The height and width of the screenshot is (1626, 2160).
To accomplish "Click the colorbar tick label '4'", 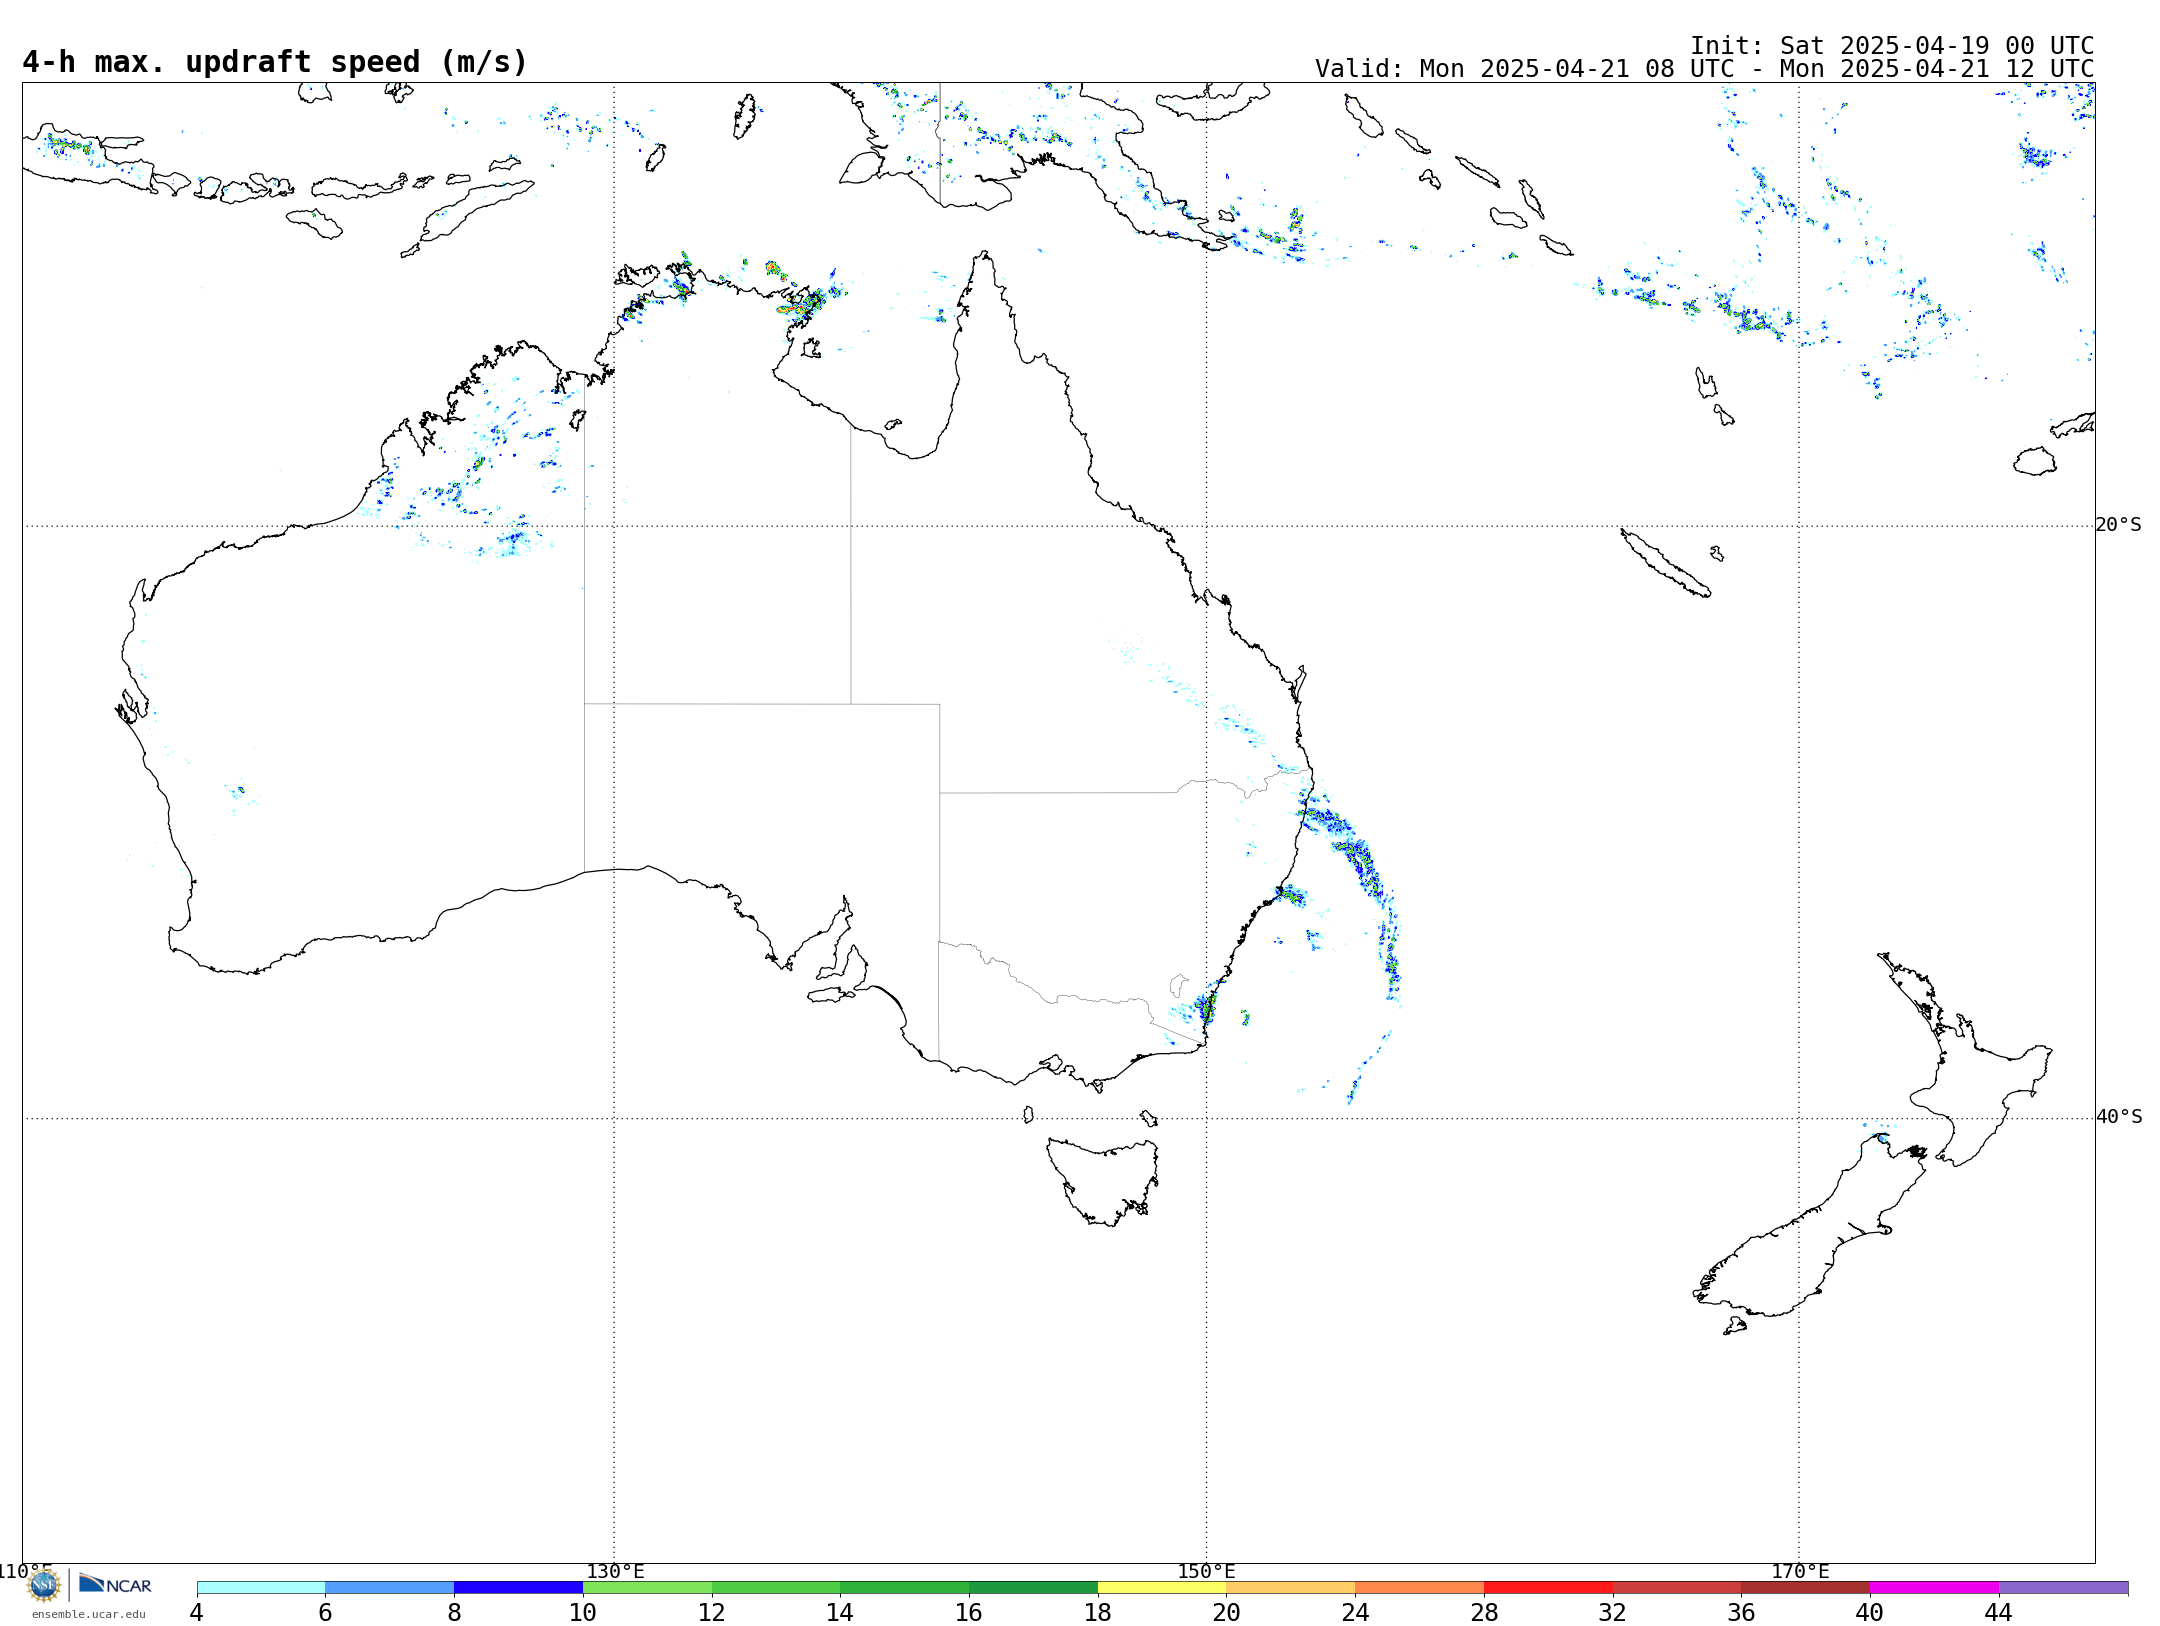I will pos(197,1612).
